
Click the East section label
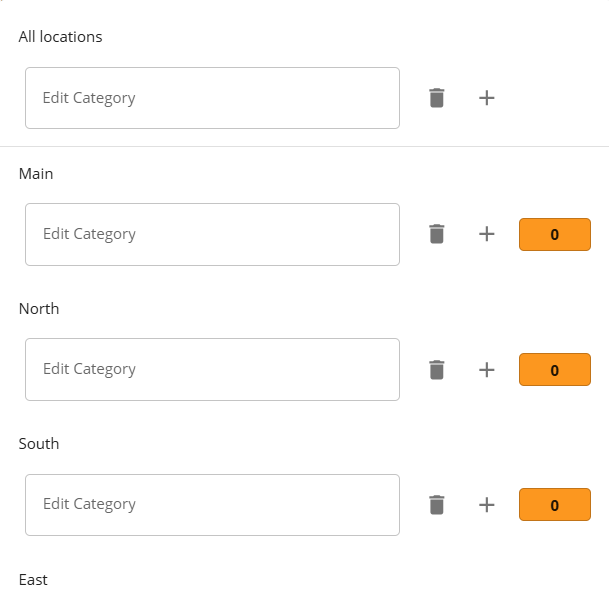(x=33, y=580)
